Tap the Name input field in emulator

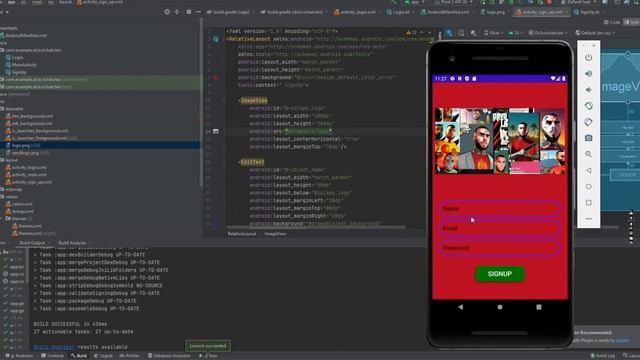[500, 209]
